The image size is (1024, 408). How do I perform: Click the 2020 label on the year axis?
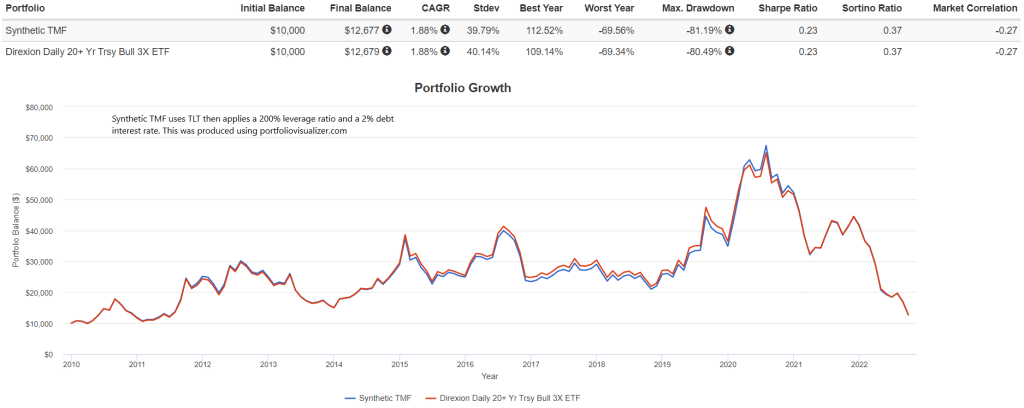coord(728,365)
